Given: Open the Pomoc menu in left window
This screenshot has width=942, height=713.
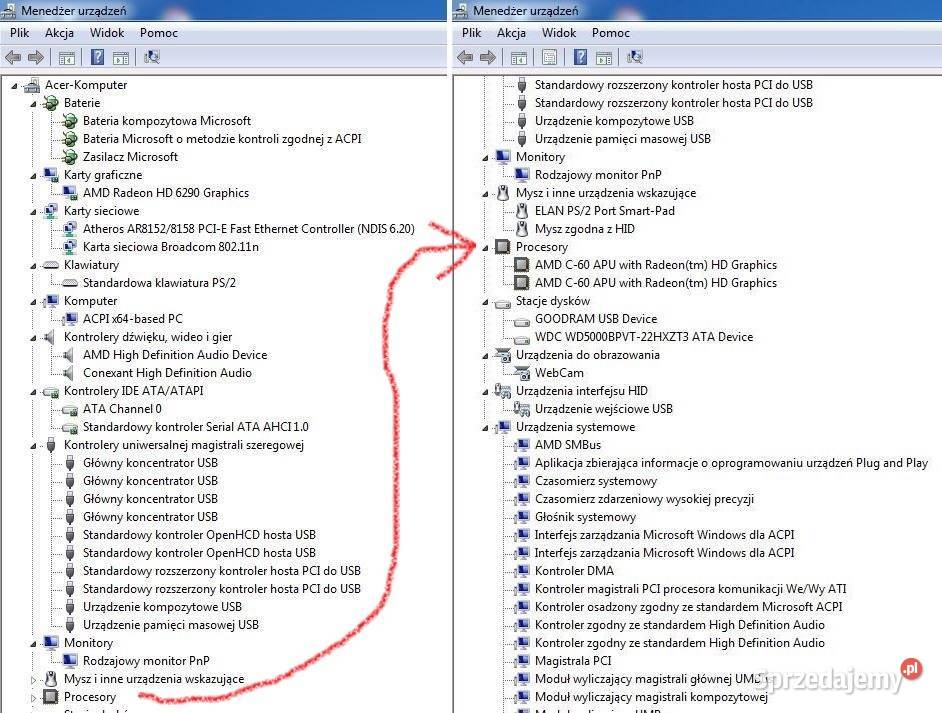Looking at the screenshot, I should 159,33.
